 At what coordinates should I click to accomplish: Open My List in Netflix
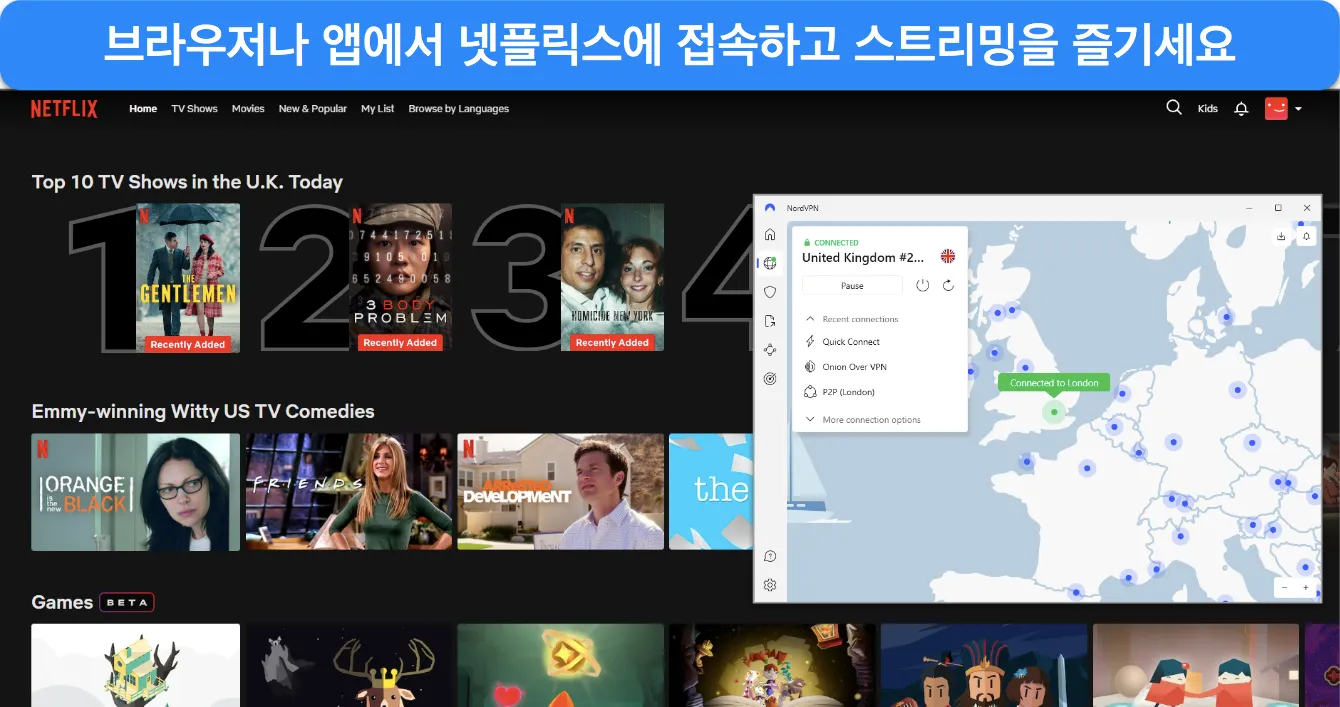coord(378,109)
